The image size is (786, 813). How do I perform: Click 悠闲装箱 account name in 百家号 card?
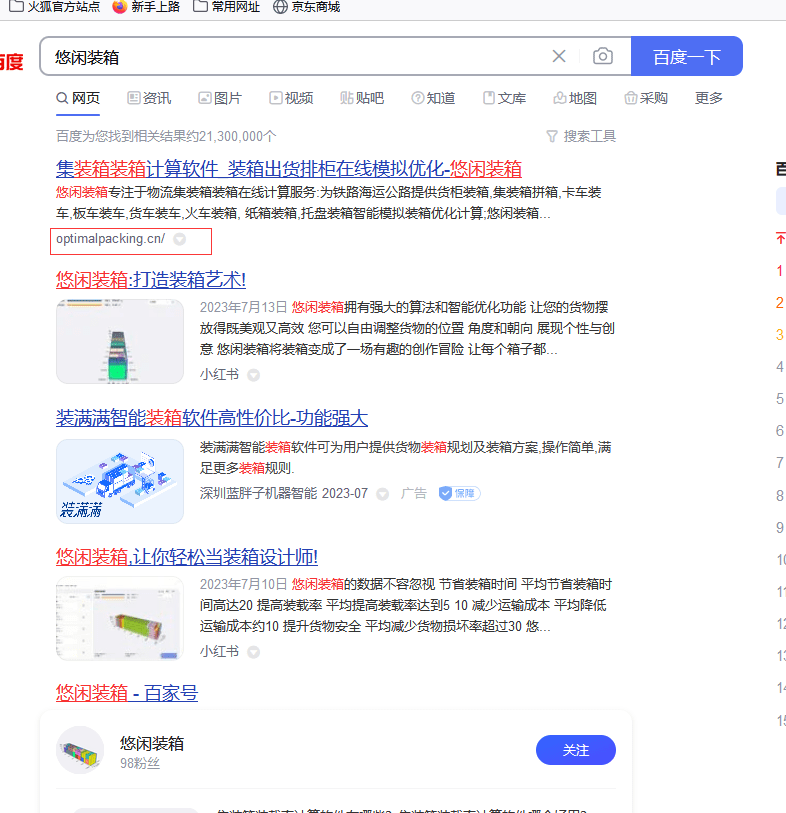click(151, 744)
